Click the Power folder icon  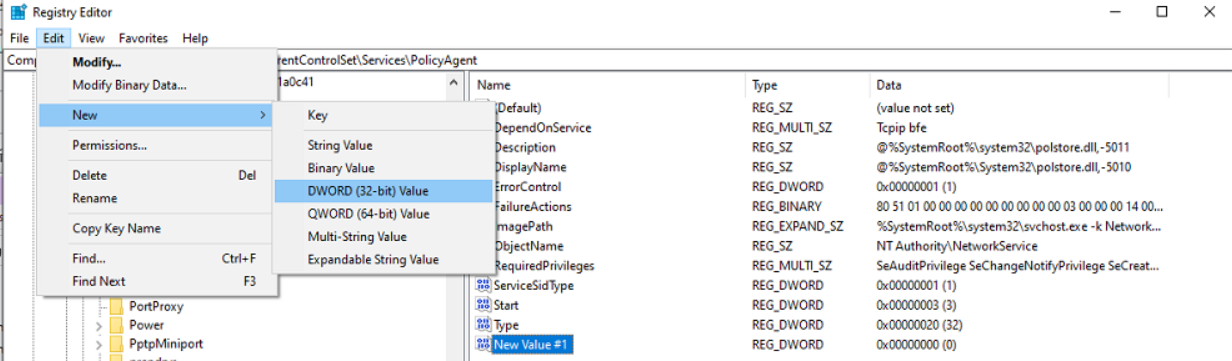click(116, 325)
